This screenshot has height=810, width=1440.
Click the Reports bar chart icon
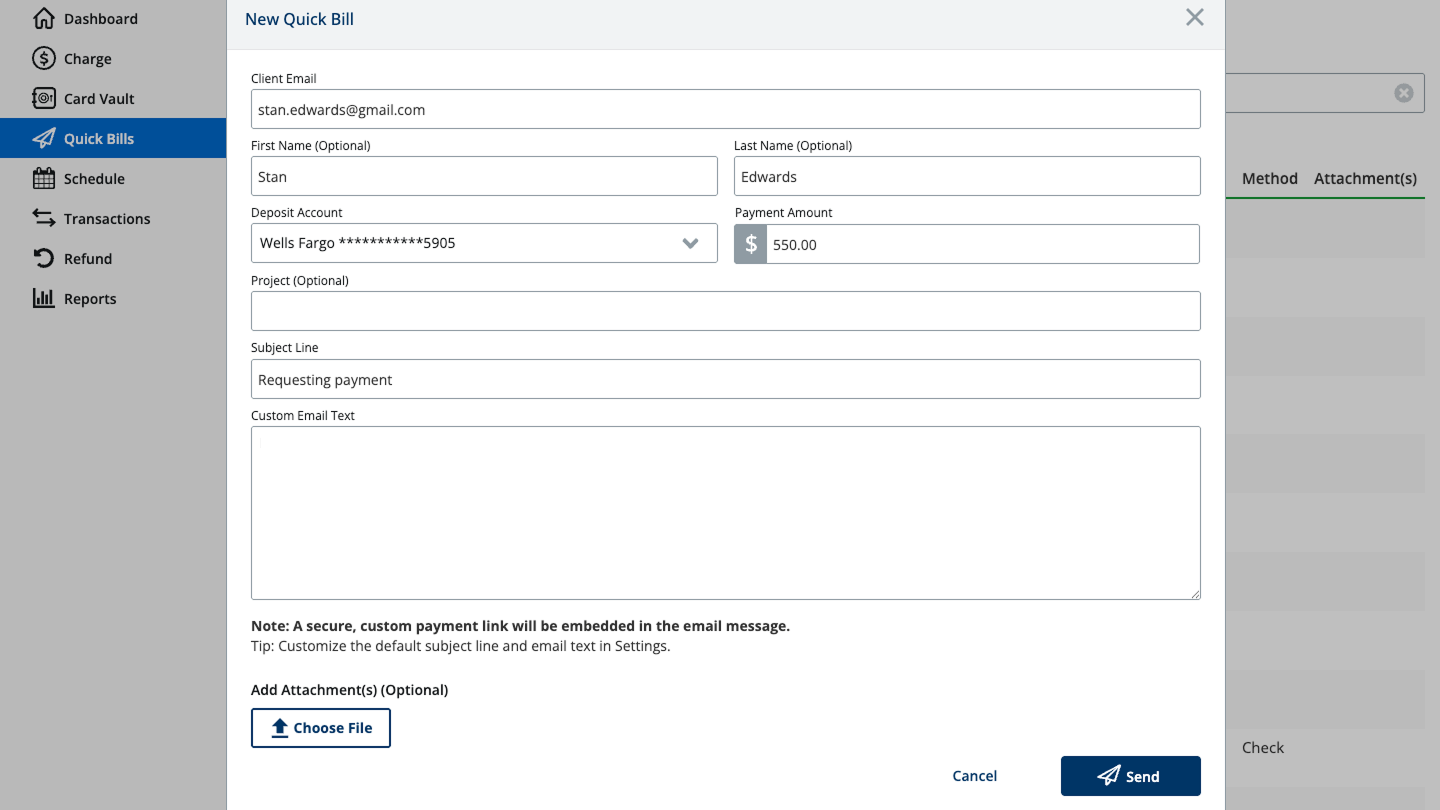44,298
